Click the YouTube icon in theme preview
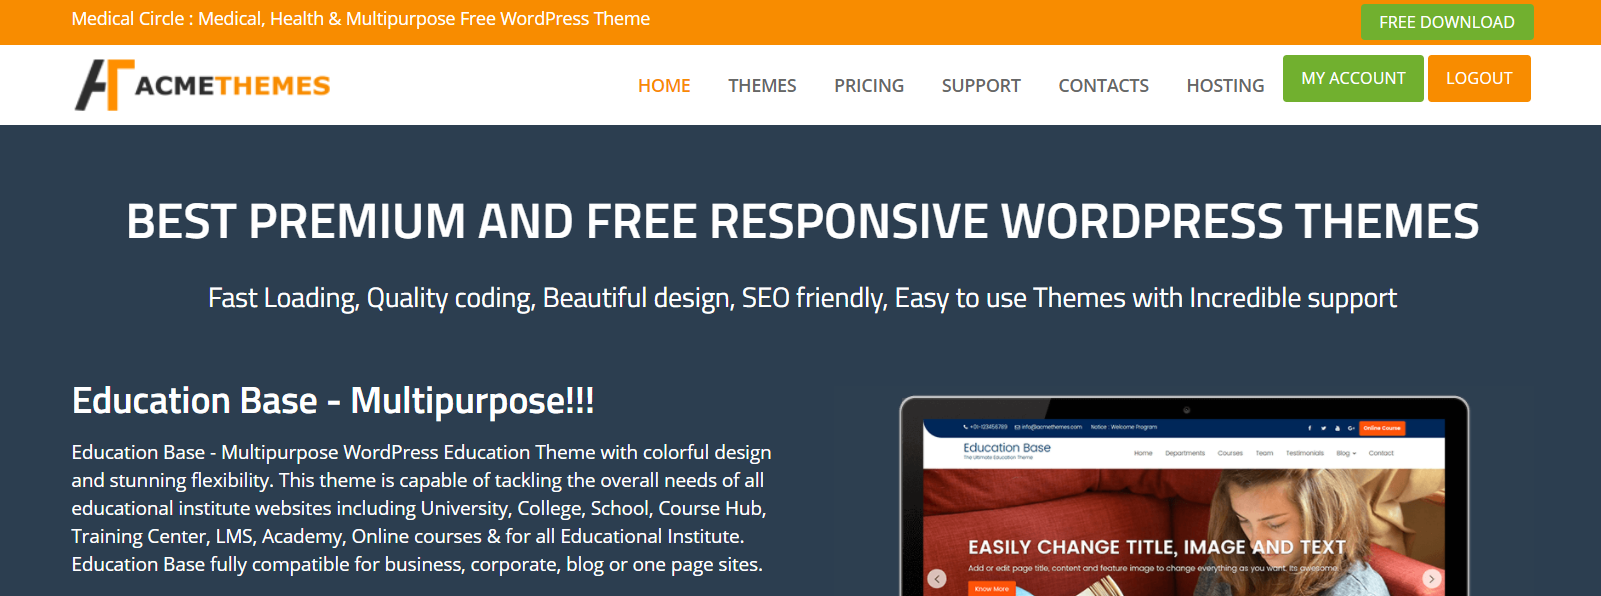The height and width of the screenshot is (596, 1601). (x=1337, y=428)
